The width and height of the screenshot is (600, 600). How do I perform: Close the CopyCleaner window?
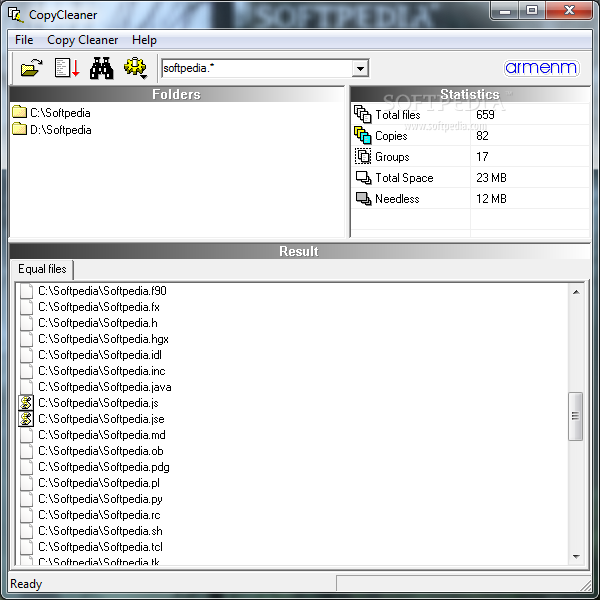coord(569,10)
